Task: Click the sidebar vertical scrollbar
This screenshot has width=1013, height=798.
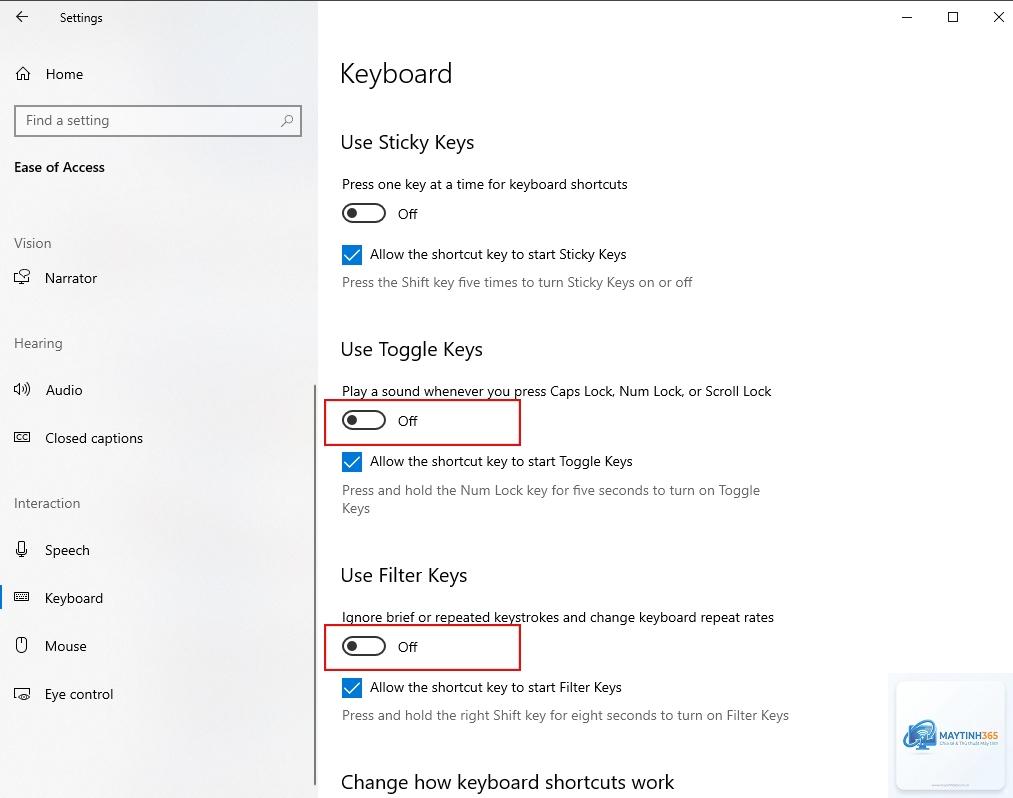Action: 315,585
